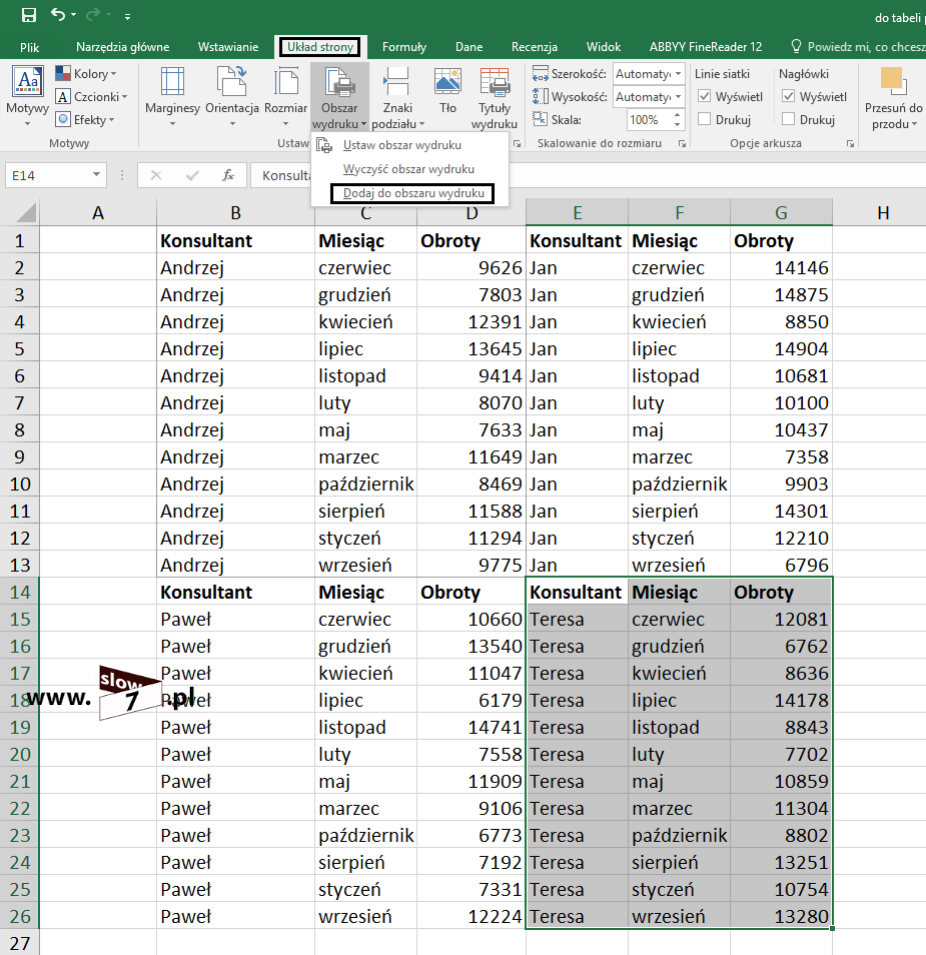Choose Dodaj do obszaru wydruku menu item

coord(412,194)
